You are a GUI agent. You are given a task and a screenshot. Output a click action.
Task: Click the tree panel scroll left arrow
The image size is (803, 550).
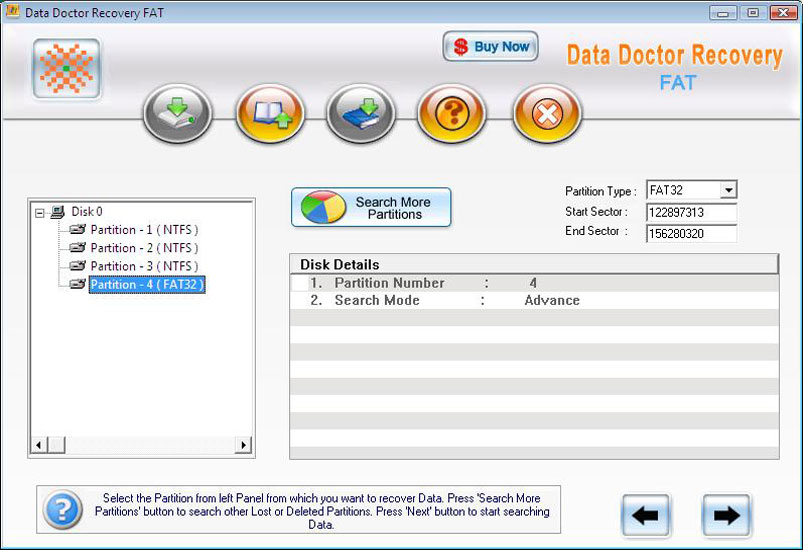(39, 445)
